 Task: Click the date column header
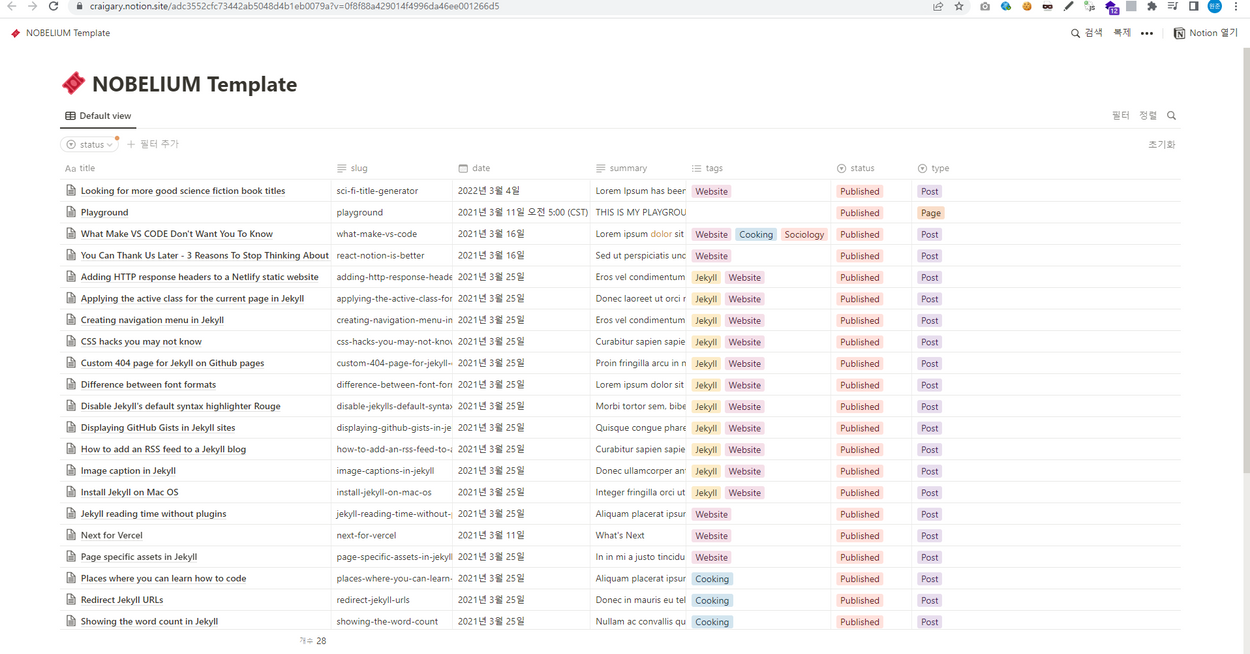point(521,168)
